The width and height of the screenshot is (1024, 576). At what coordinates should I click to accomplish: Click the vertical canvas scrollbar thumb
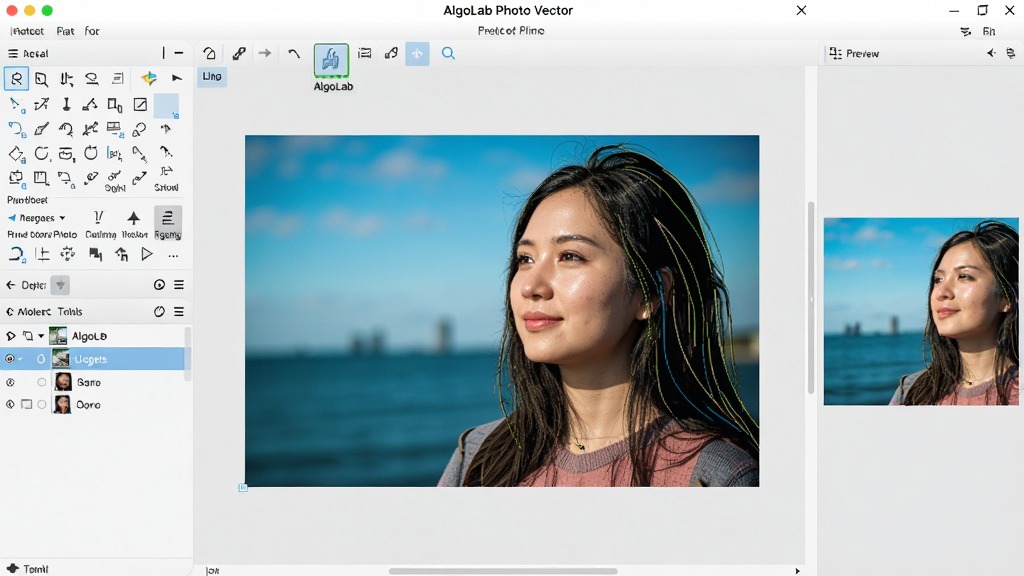tap(810, 298)
